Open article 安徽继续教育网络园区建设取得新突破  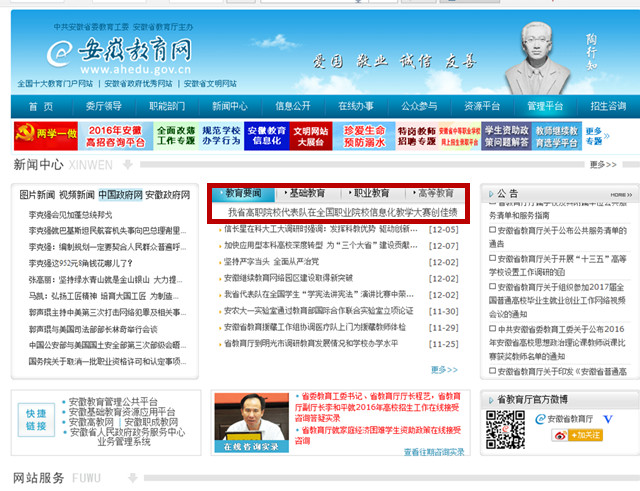pyautogui.click(x=288, y=278)
